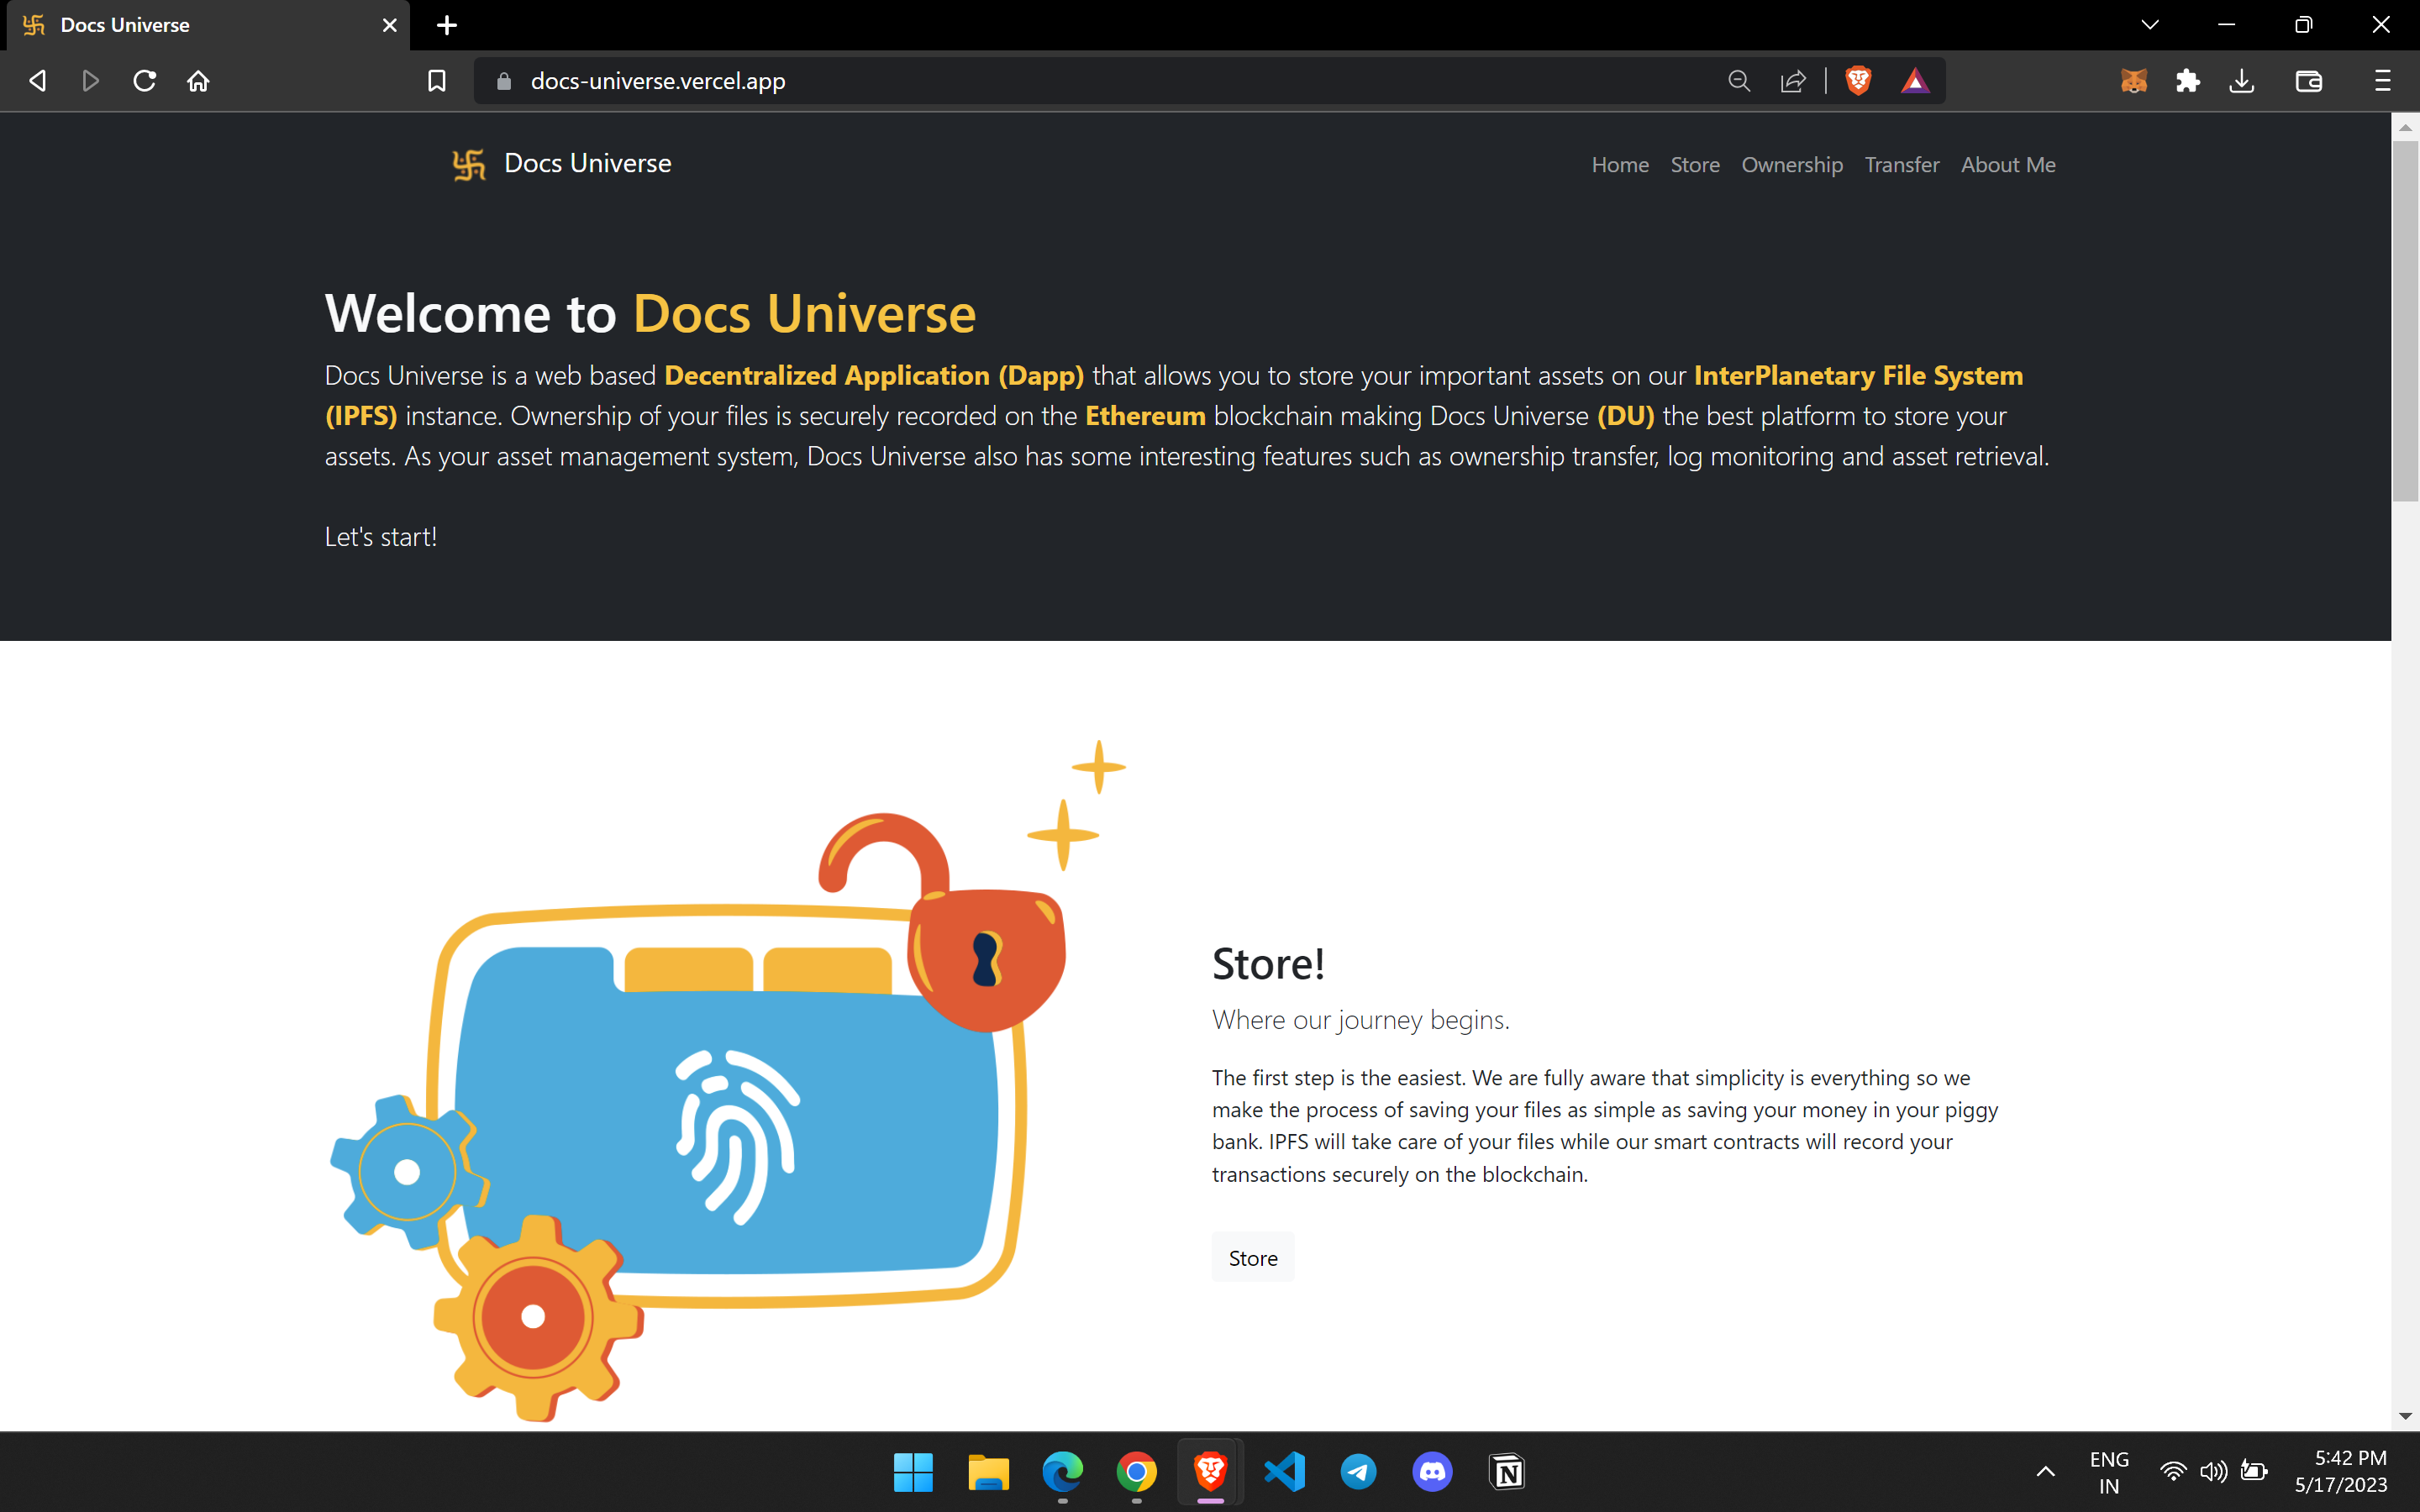Click the Brave Shields lion icon
Screen dimensions: 2420x1512
1858,81
